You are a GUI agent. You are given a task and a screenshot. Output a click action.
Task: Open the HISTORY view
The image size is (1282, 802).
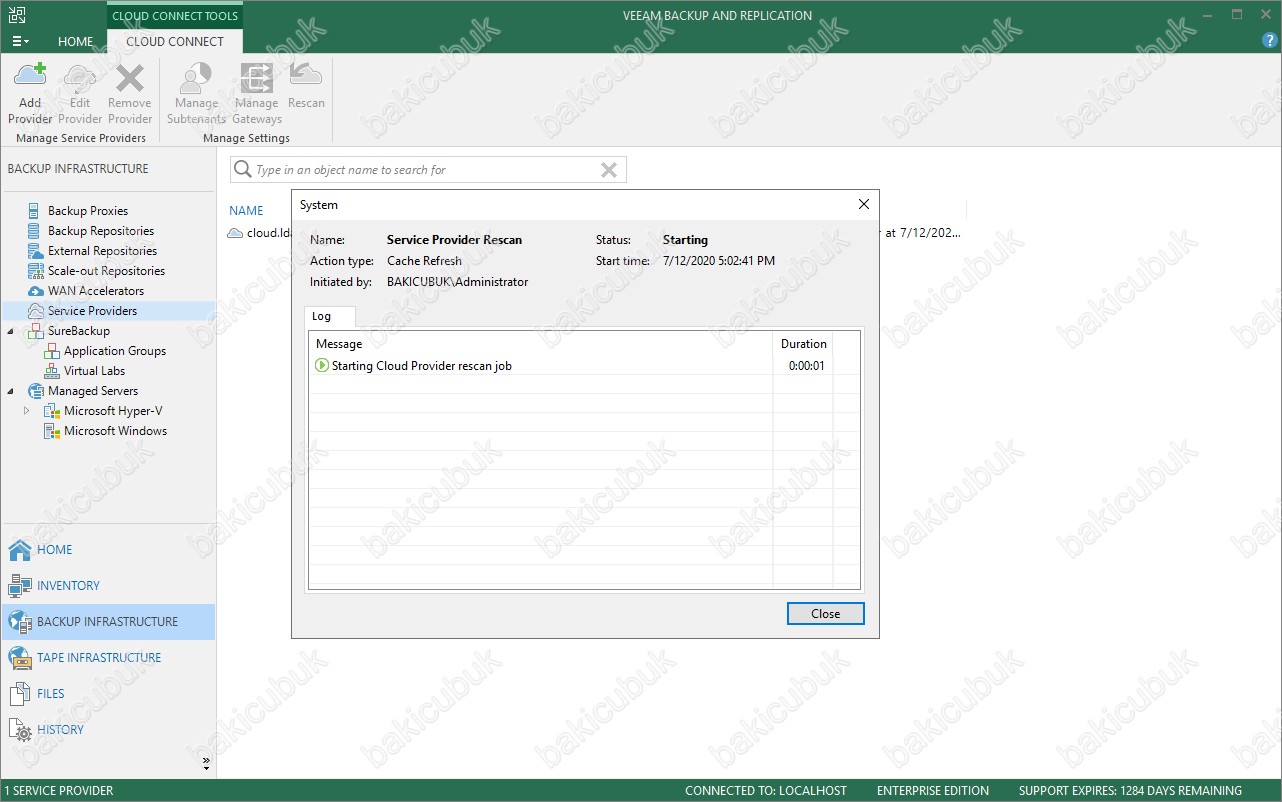(x=108, y=730)
